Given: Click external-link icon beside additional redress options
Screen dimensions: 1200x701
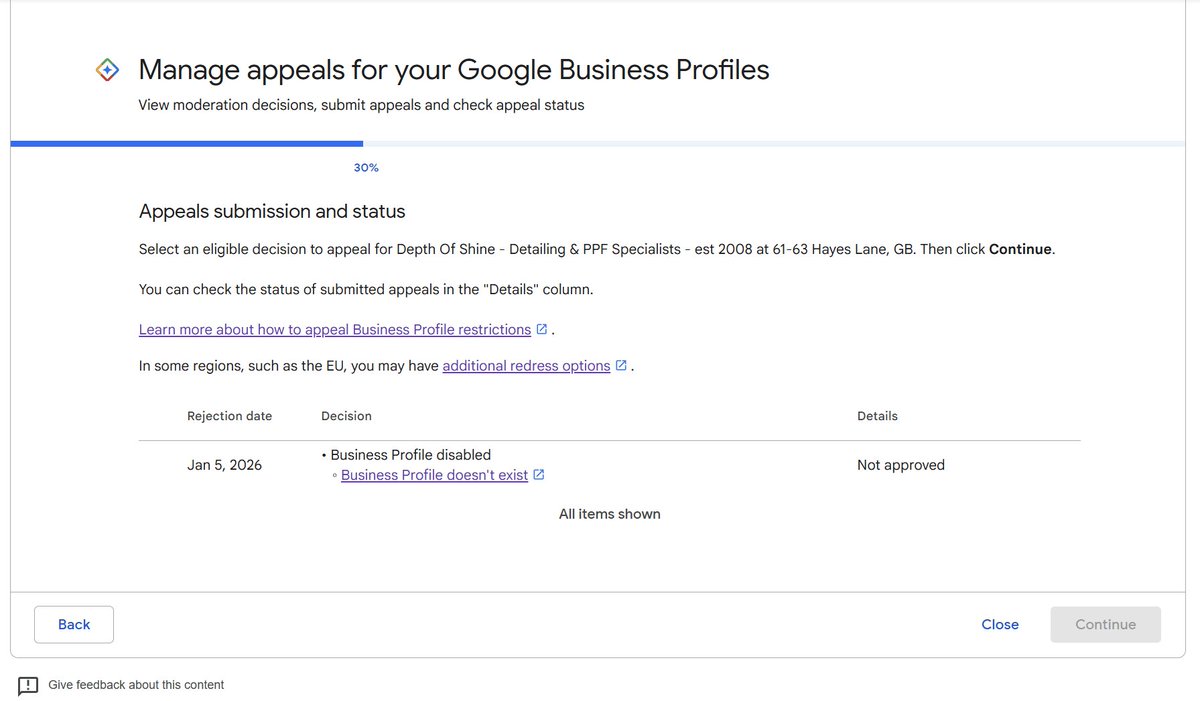Looking at the screenshot, I should coord(621,366).
